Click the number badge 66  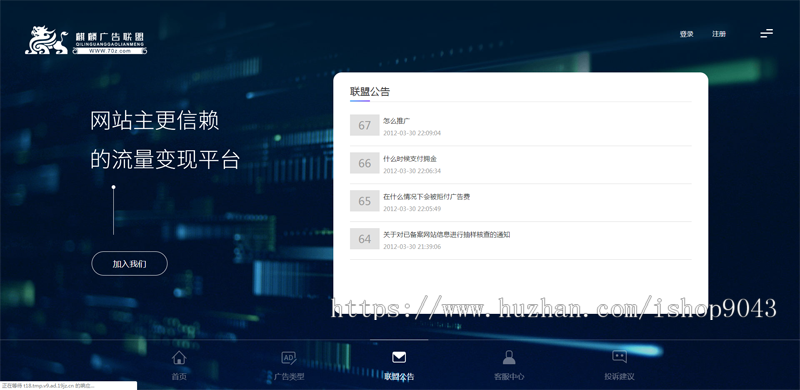pos(364,163)
